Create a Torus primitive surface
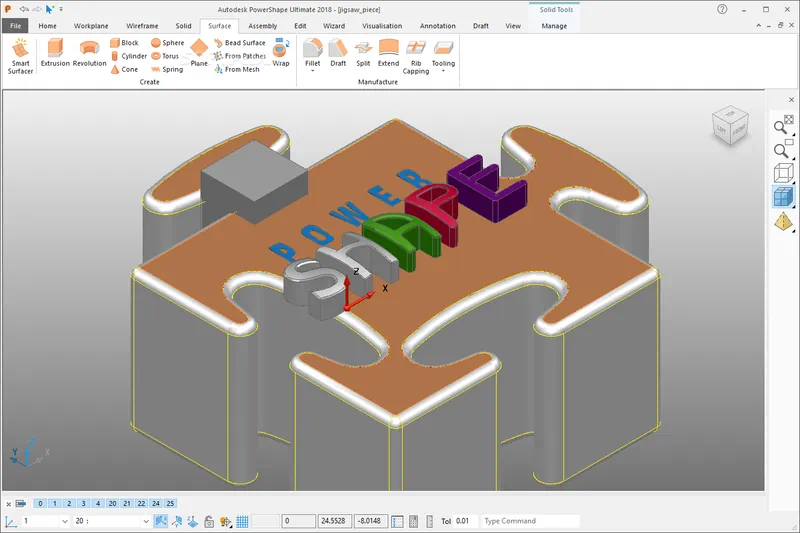Screen dimensions: 800x533 (165, 56)
